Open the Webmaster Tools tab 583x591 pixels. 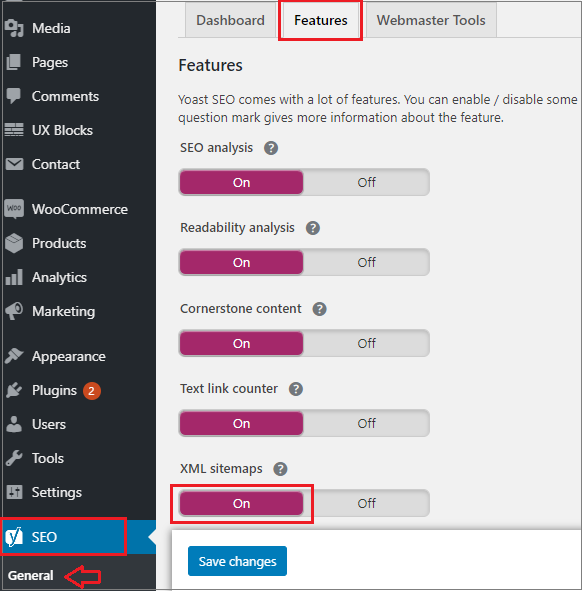431,20
